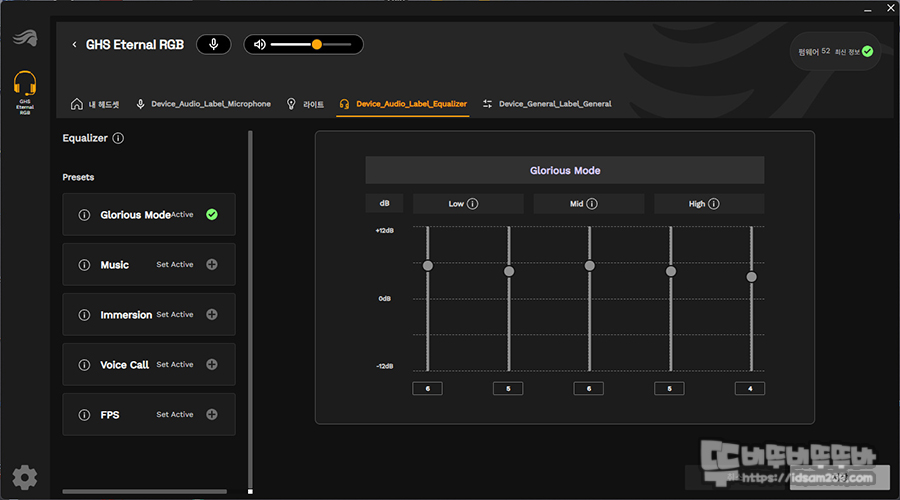Click second EQ band slider handle

(x=509, y=272)
